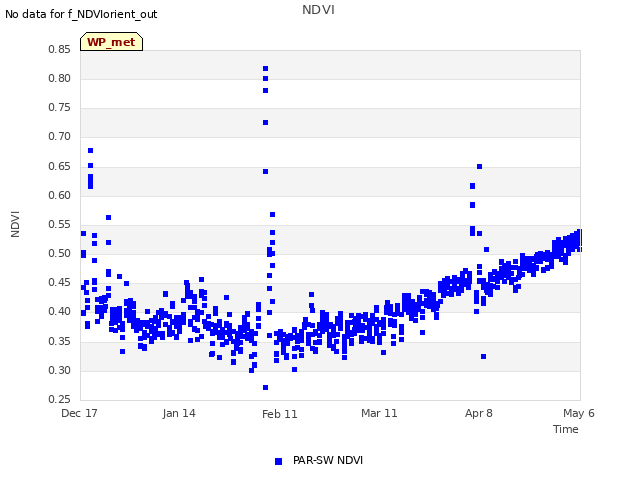Click the 0.30 y-axis tick label
The width and height of the screenshot is (640, 480).
60,370
